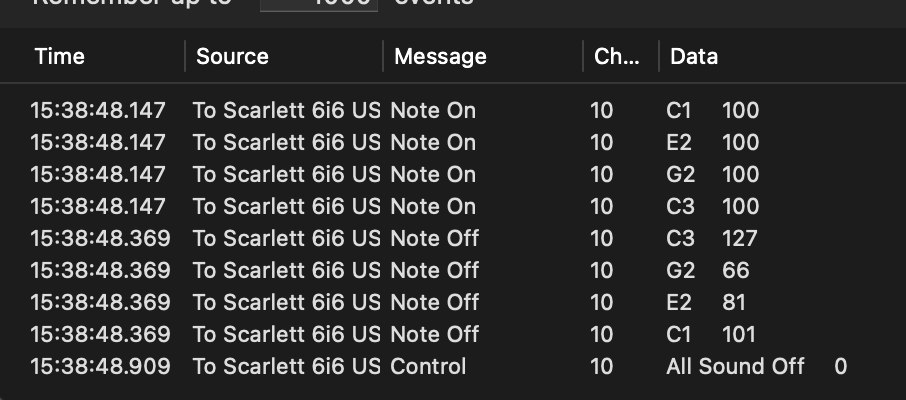Select the Note On C1 event row
The width and height of the screenshot is (906, 400).
coord(433,111)
